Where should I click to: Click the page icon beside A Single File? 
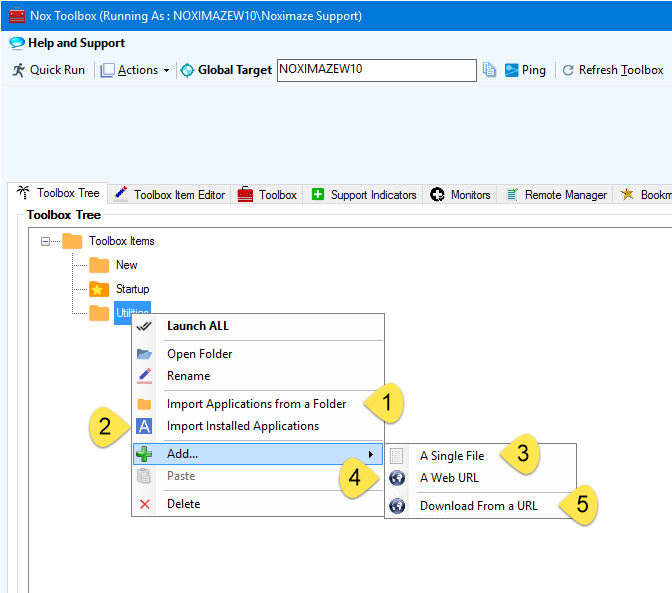[397, 456]
